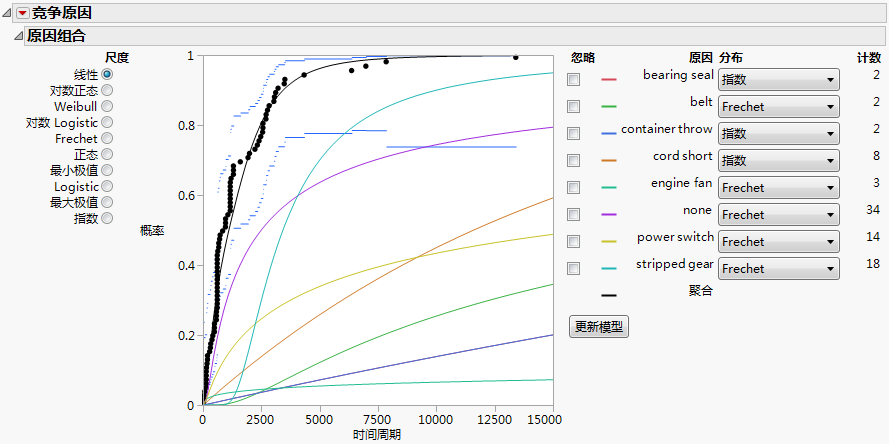This screenshot has width=889, height=444.
Task: Open stripped gear distribution dropdown
Action: pos(778,269)
